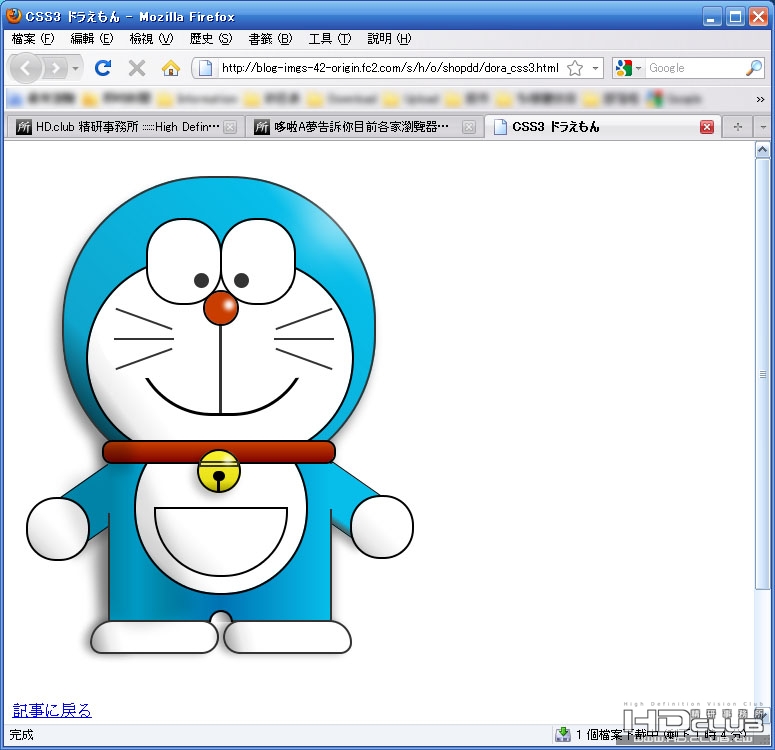Viewport: 775px width, 750px height.
Task: Click the 記事に戻る link
Action: 52,710
